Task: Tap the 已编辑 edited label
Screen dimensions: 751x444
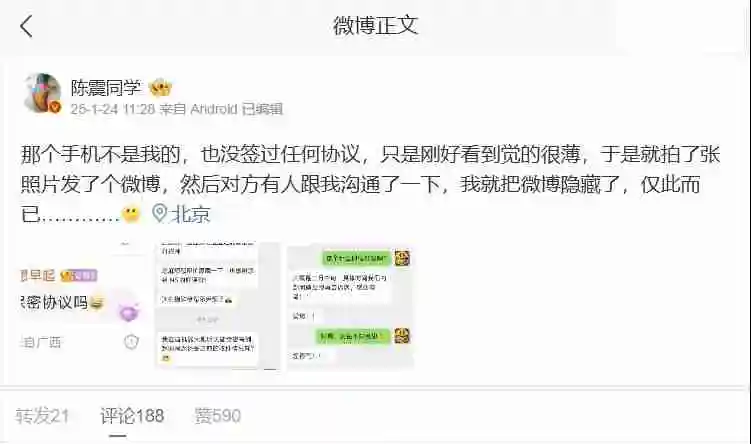Action: pyautogui.click(x=262, y=109)
